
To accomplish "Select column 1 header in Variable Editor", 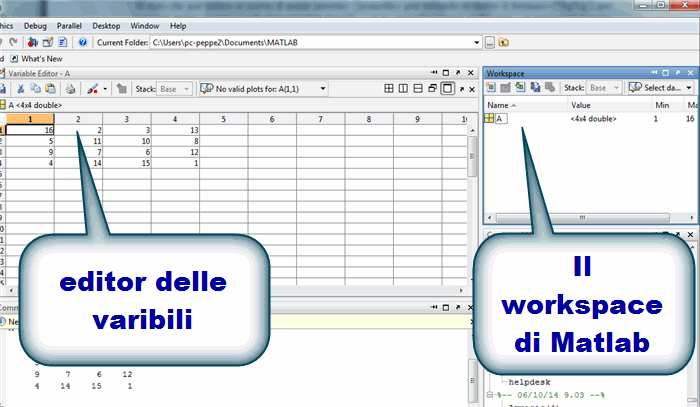I will 30,119.
